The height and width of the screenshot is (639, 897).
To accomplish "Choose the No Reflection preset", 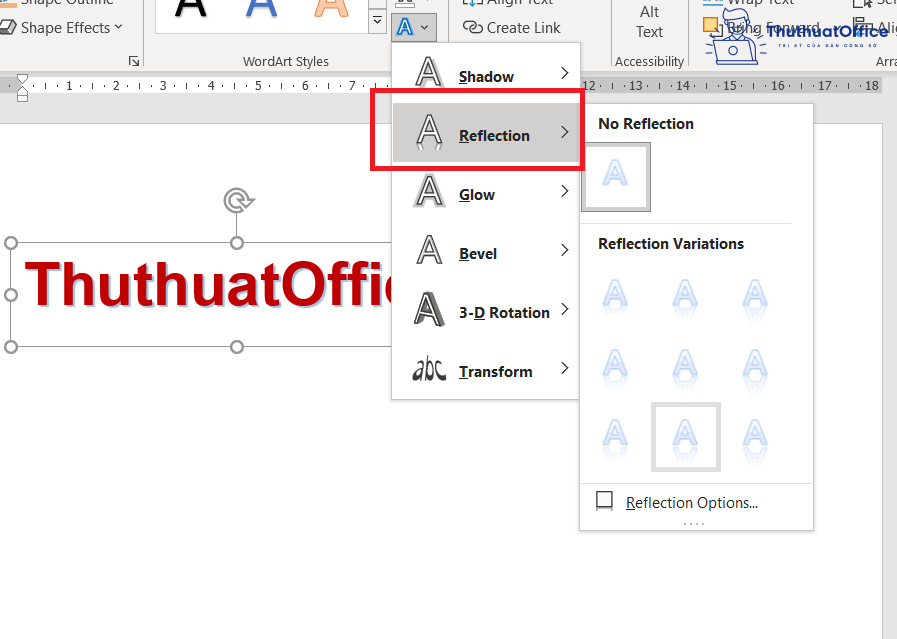I will (x=616, y=177).
